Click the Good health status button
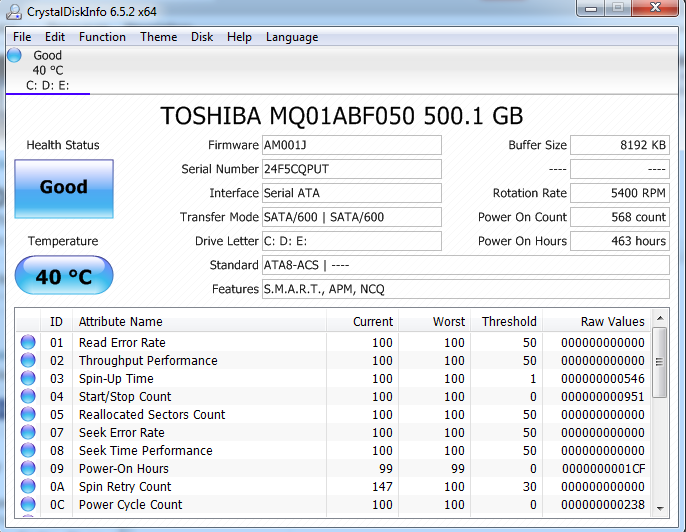 (x=64, y=187)
